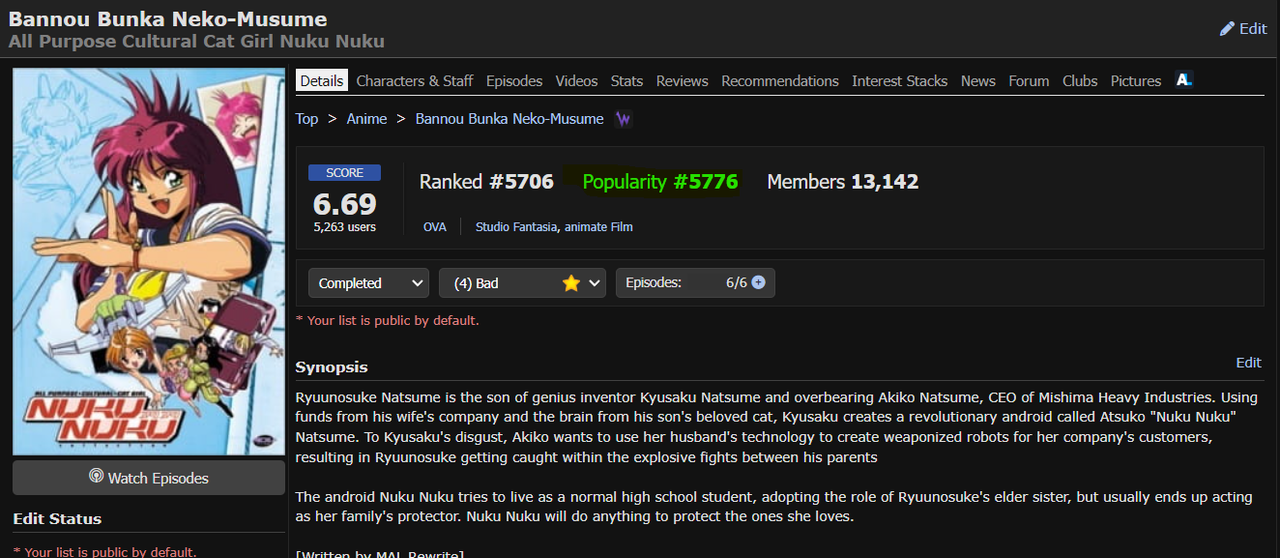This screenshot has height=558, width=1280.
Task: Switch to Characters & Staff tab
Action: (415, 81)
